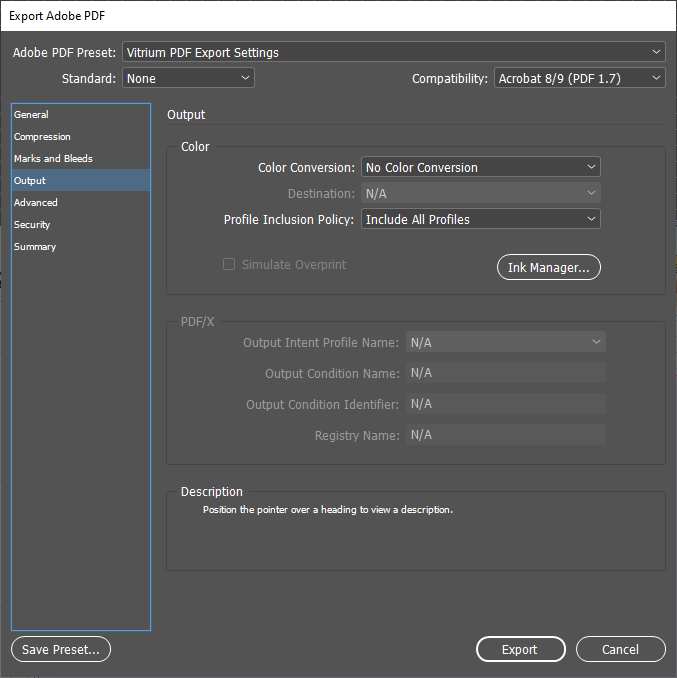Click the Output Condition Identifier field
This screenshot has width=677, height=678.
point(506,404)
